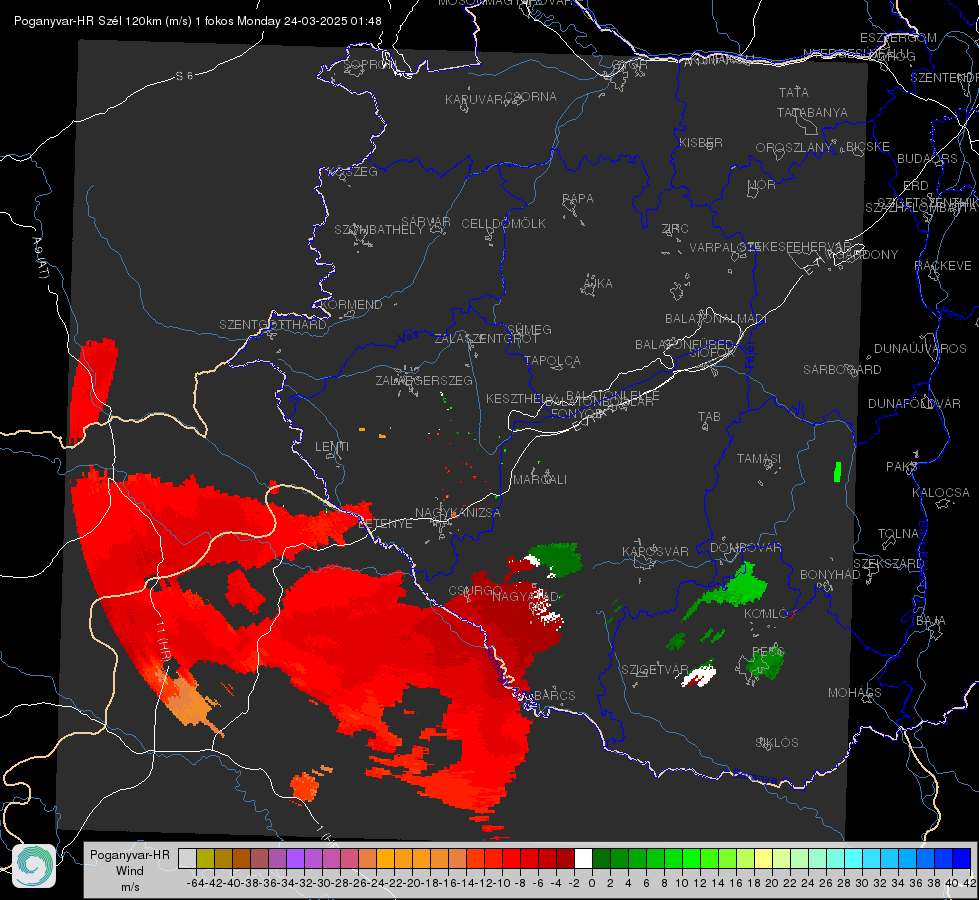This screenshot has width=979, height=900.
Task: Click the TOLNA town label
Action: [x=898, y=534]
